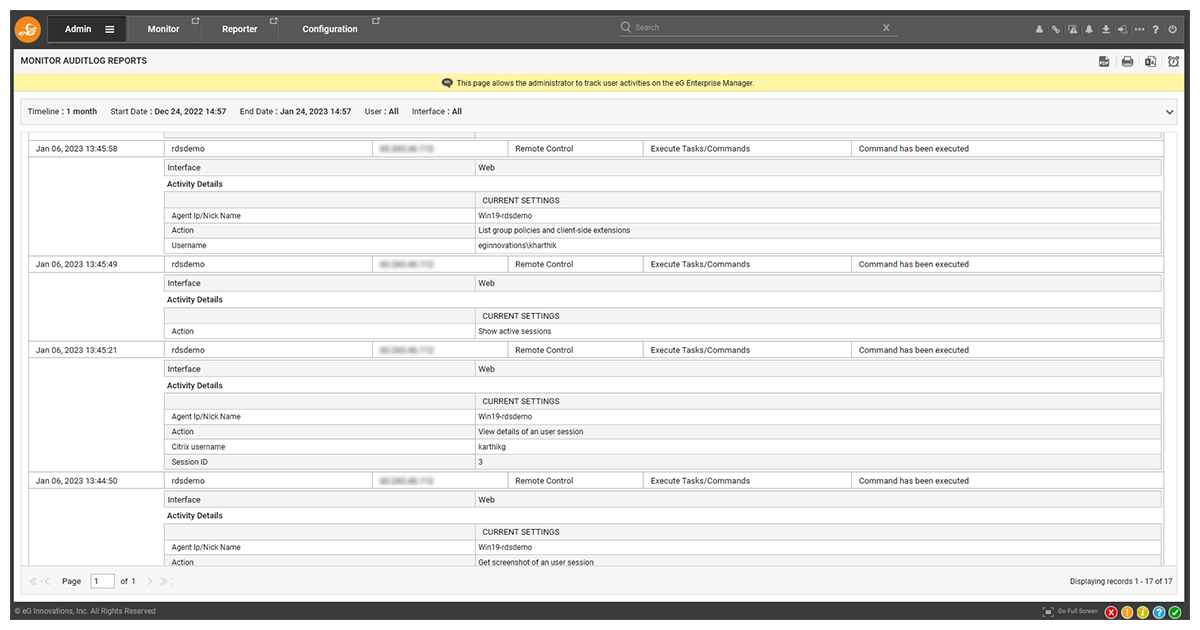1200x630 pixels.
Task: Open the Reporter module tab
Action: [239, 29]
